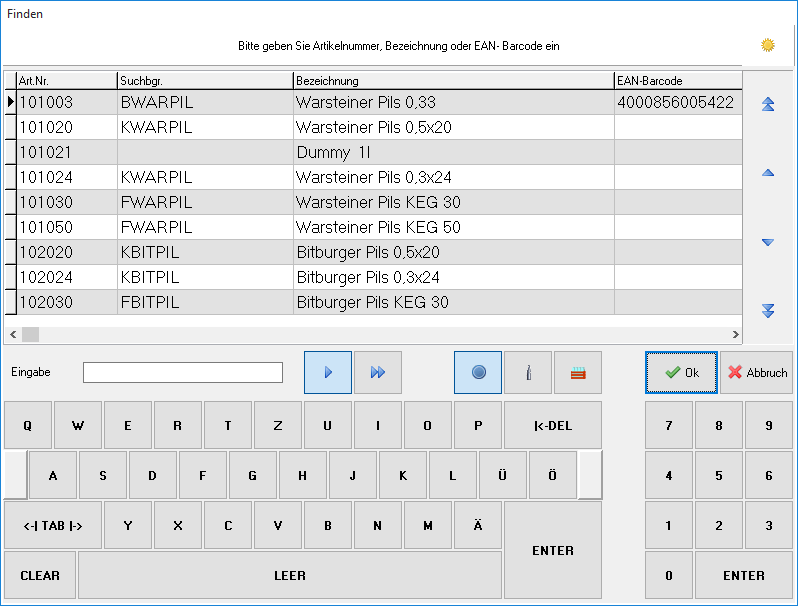
Task: Tap the H key
Action: 302,475
